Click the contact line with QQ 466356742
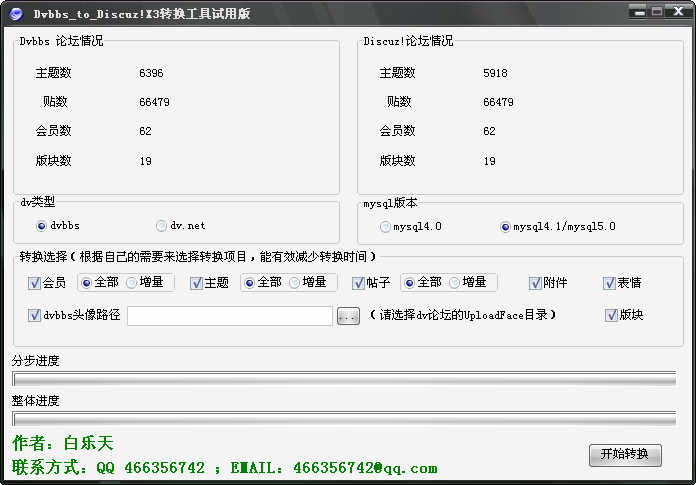The height and width of the screenshot is (485, 696). click(x=225, y=468)
